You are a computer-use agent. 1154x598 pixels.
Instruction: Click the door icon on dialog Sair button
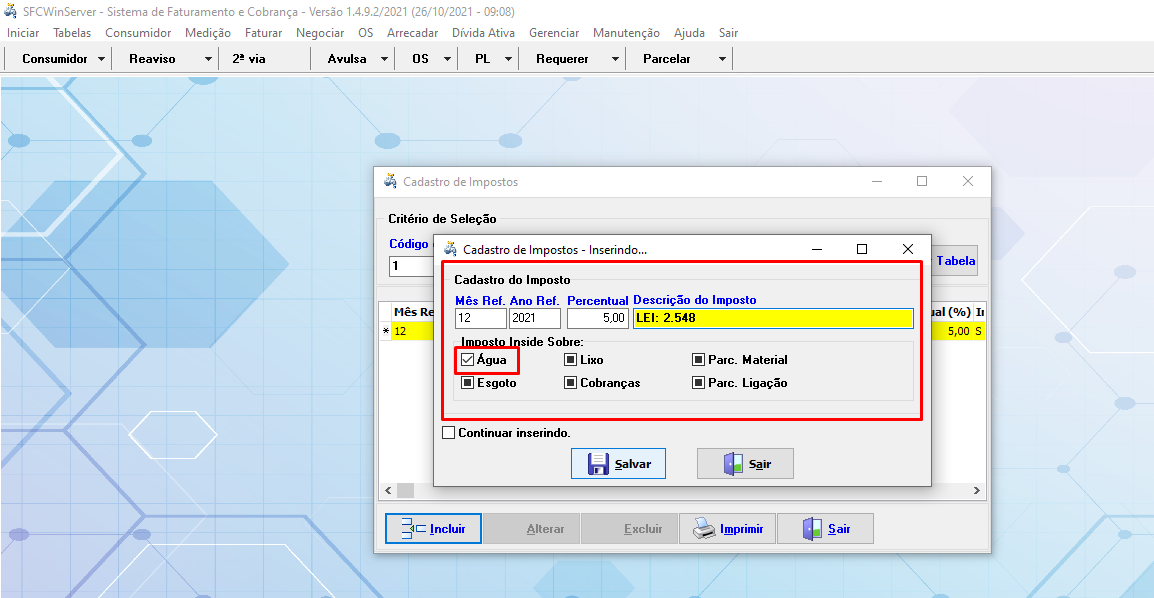click(733, 464)
